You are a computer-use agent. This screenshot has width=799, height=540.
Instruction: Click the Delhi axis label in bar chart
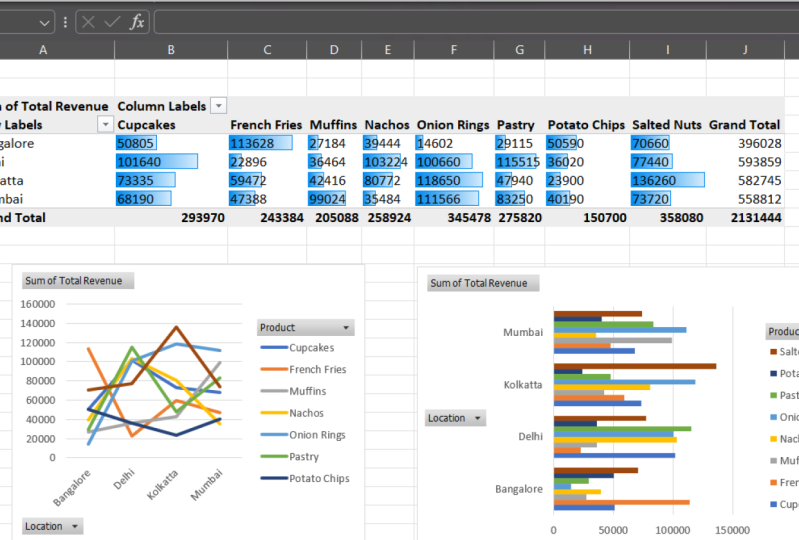(x=530, y=437)
